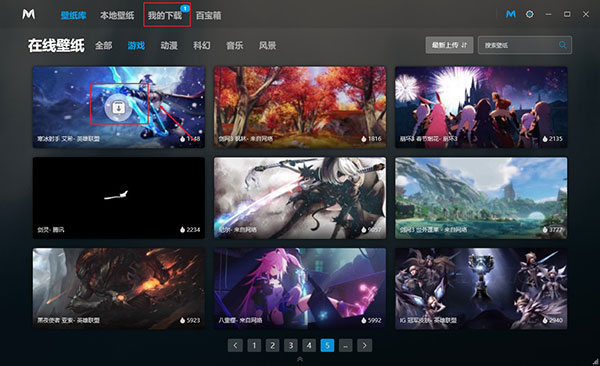Go to the next page arrow

point(364,346)
